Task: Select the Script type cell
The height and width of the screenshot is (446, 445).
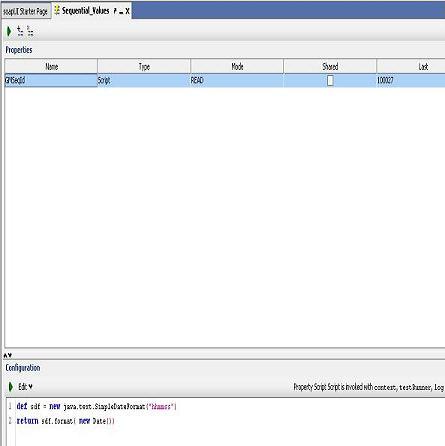Action: coord(144,80)
